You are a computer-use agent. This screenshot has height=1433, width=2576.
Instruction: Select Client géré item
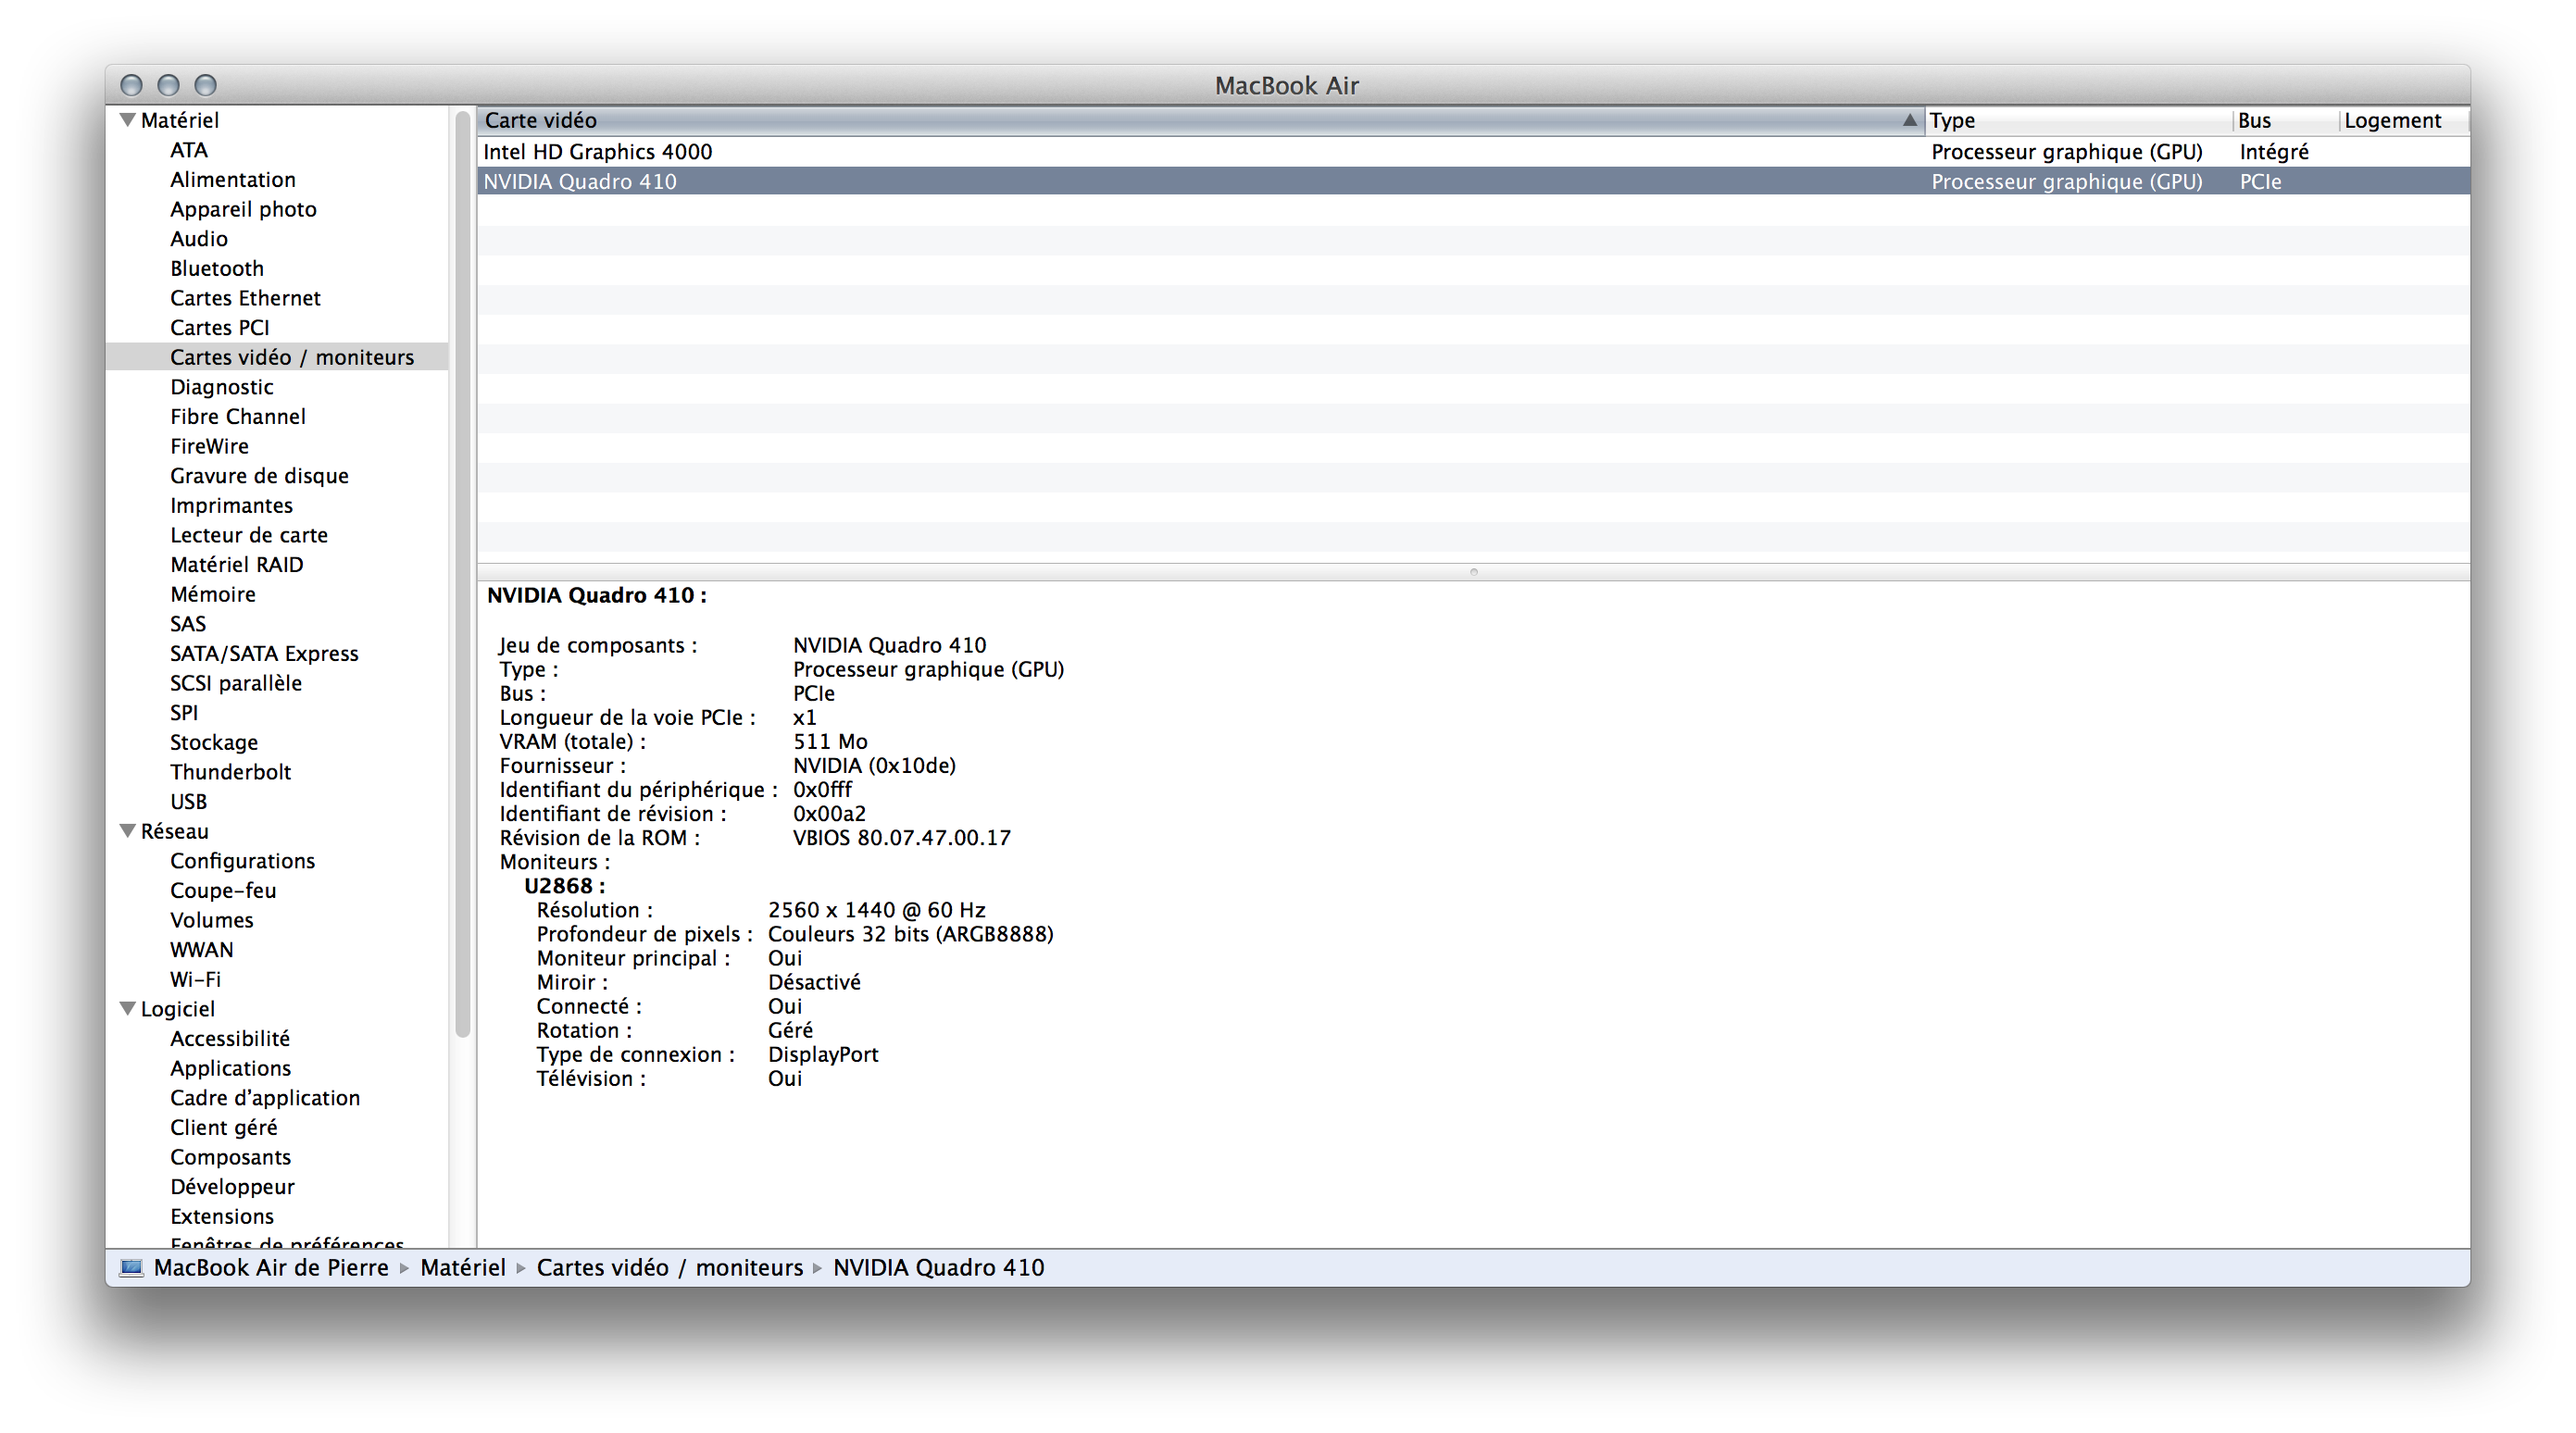pyautogui.click(x=224, y=1128)
